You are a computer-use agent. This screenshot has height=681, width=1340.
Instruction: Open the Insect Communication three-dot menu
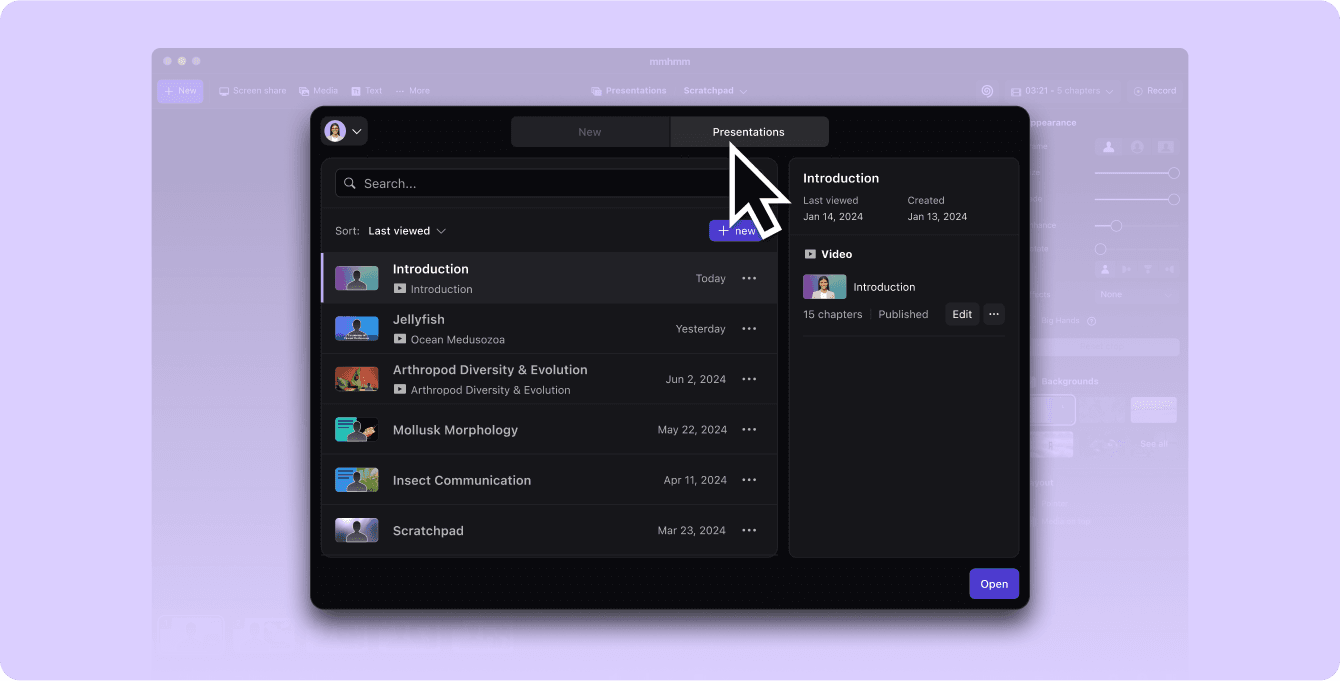(749, 480)
